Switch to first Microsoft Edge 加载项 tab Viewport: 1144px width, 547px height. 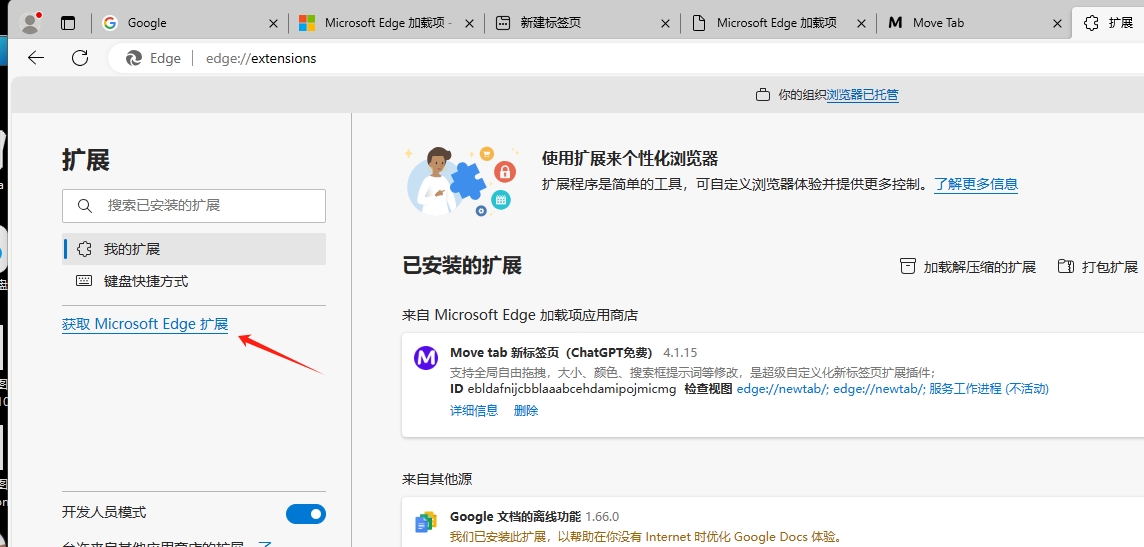tap(387, 23)
